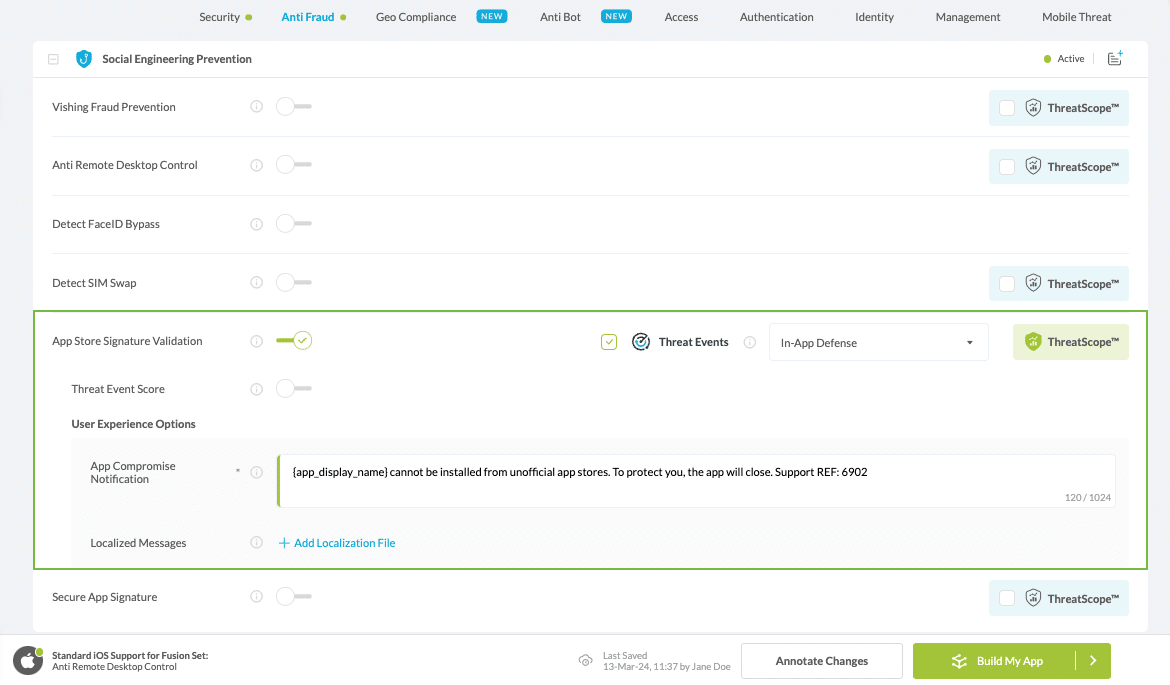The image size is (1170, 685).
Task: Click the Annotate Changes button
Action: point(822,661)
